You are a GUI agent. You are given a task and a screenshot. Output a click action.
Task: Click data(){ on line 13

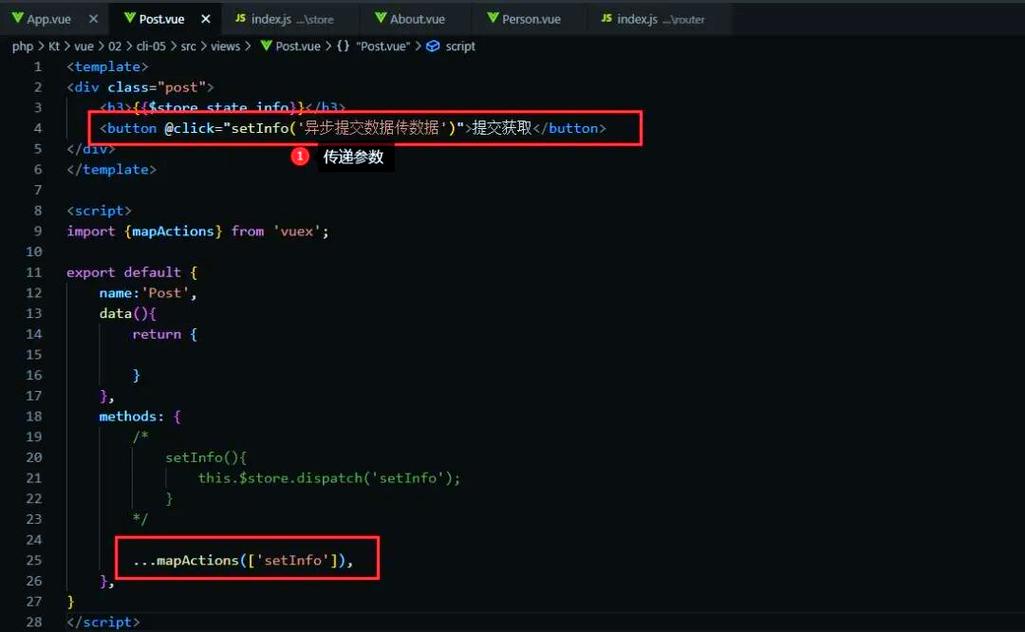pos(127,314)
